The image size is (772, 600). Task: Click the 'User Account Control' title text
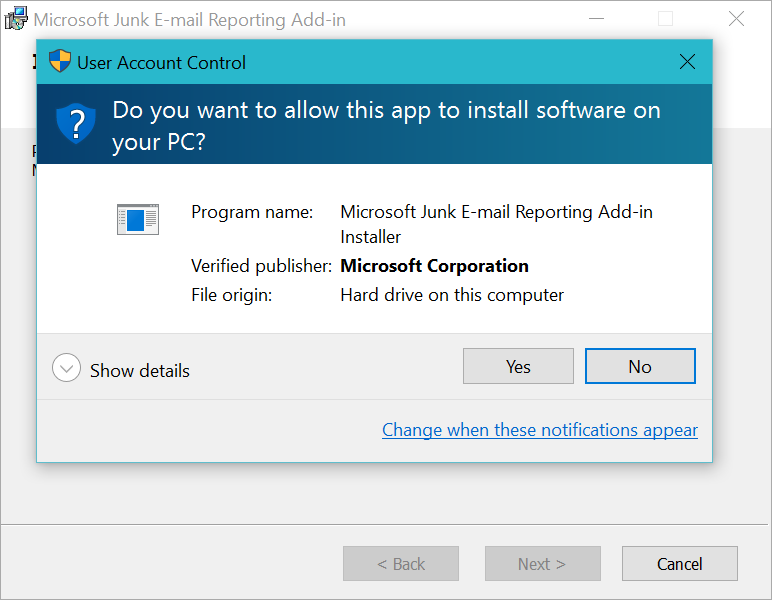(161, 63)
